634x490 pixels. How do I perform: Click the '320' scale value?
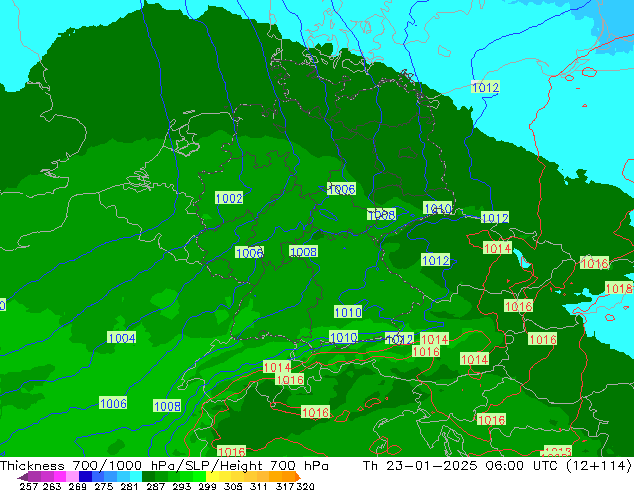(305, 486)
